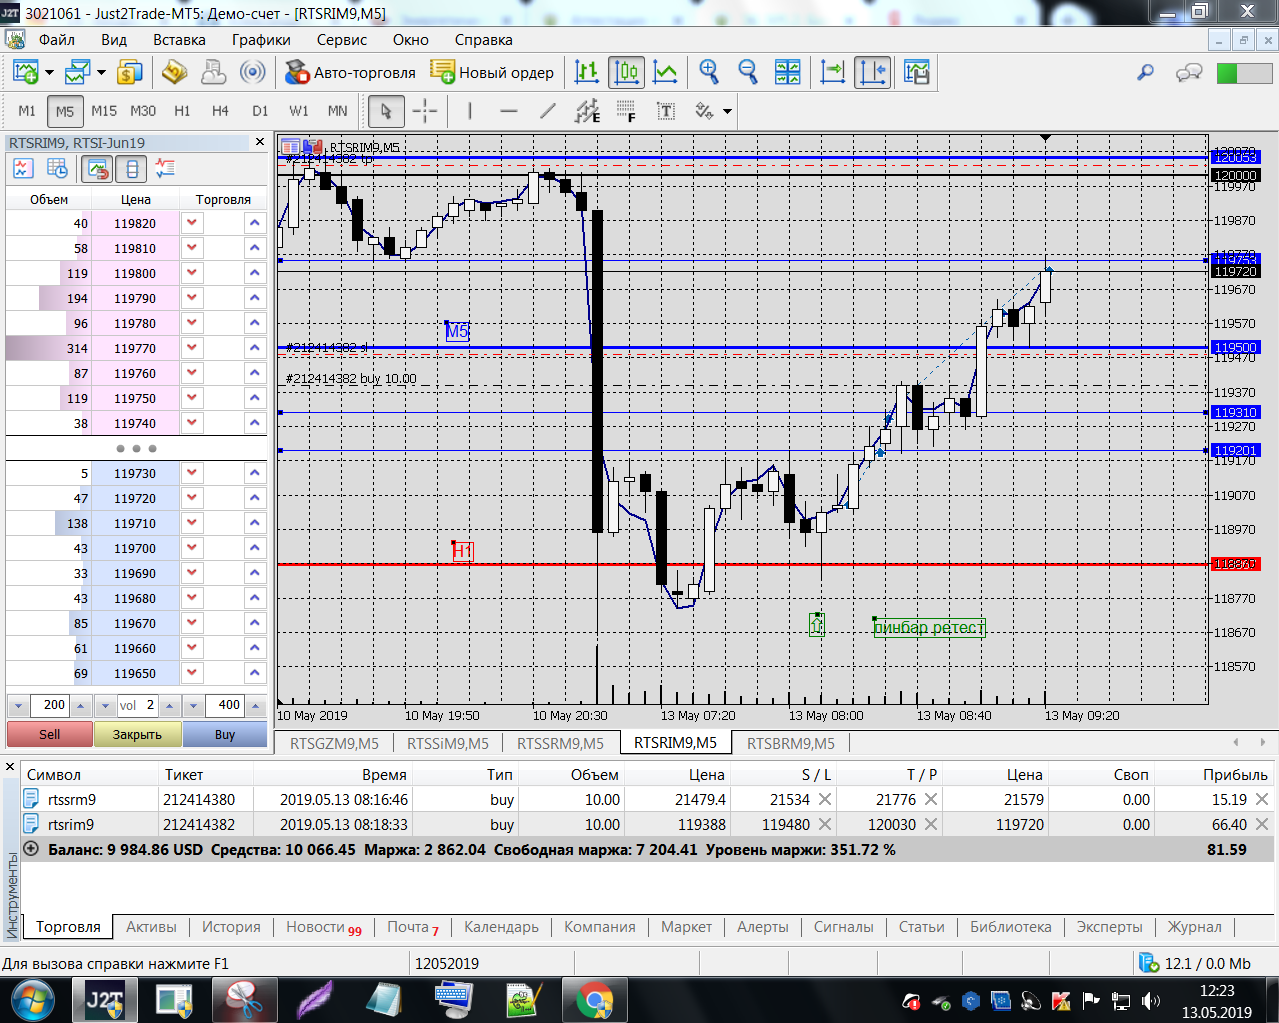Screen dimensions: 1279x1023
Task: Open the chat bubbles icon
Action: 1189,72
